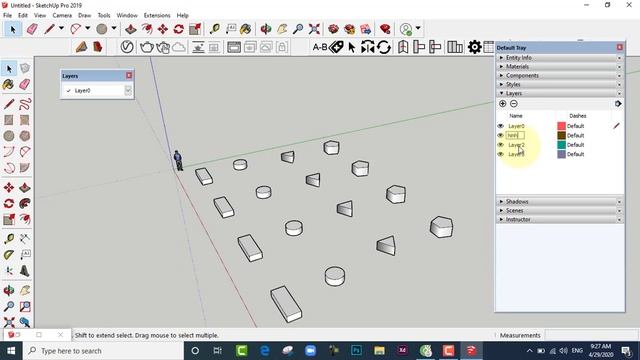Toggle visibility eye of layer being renamed

501,136
